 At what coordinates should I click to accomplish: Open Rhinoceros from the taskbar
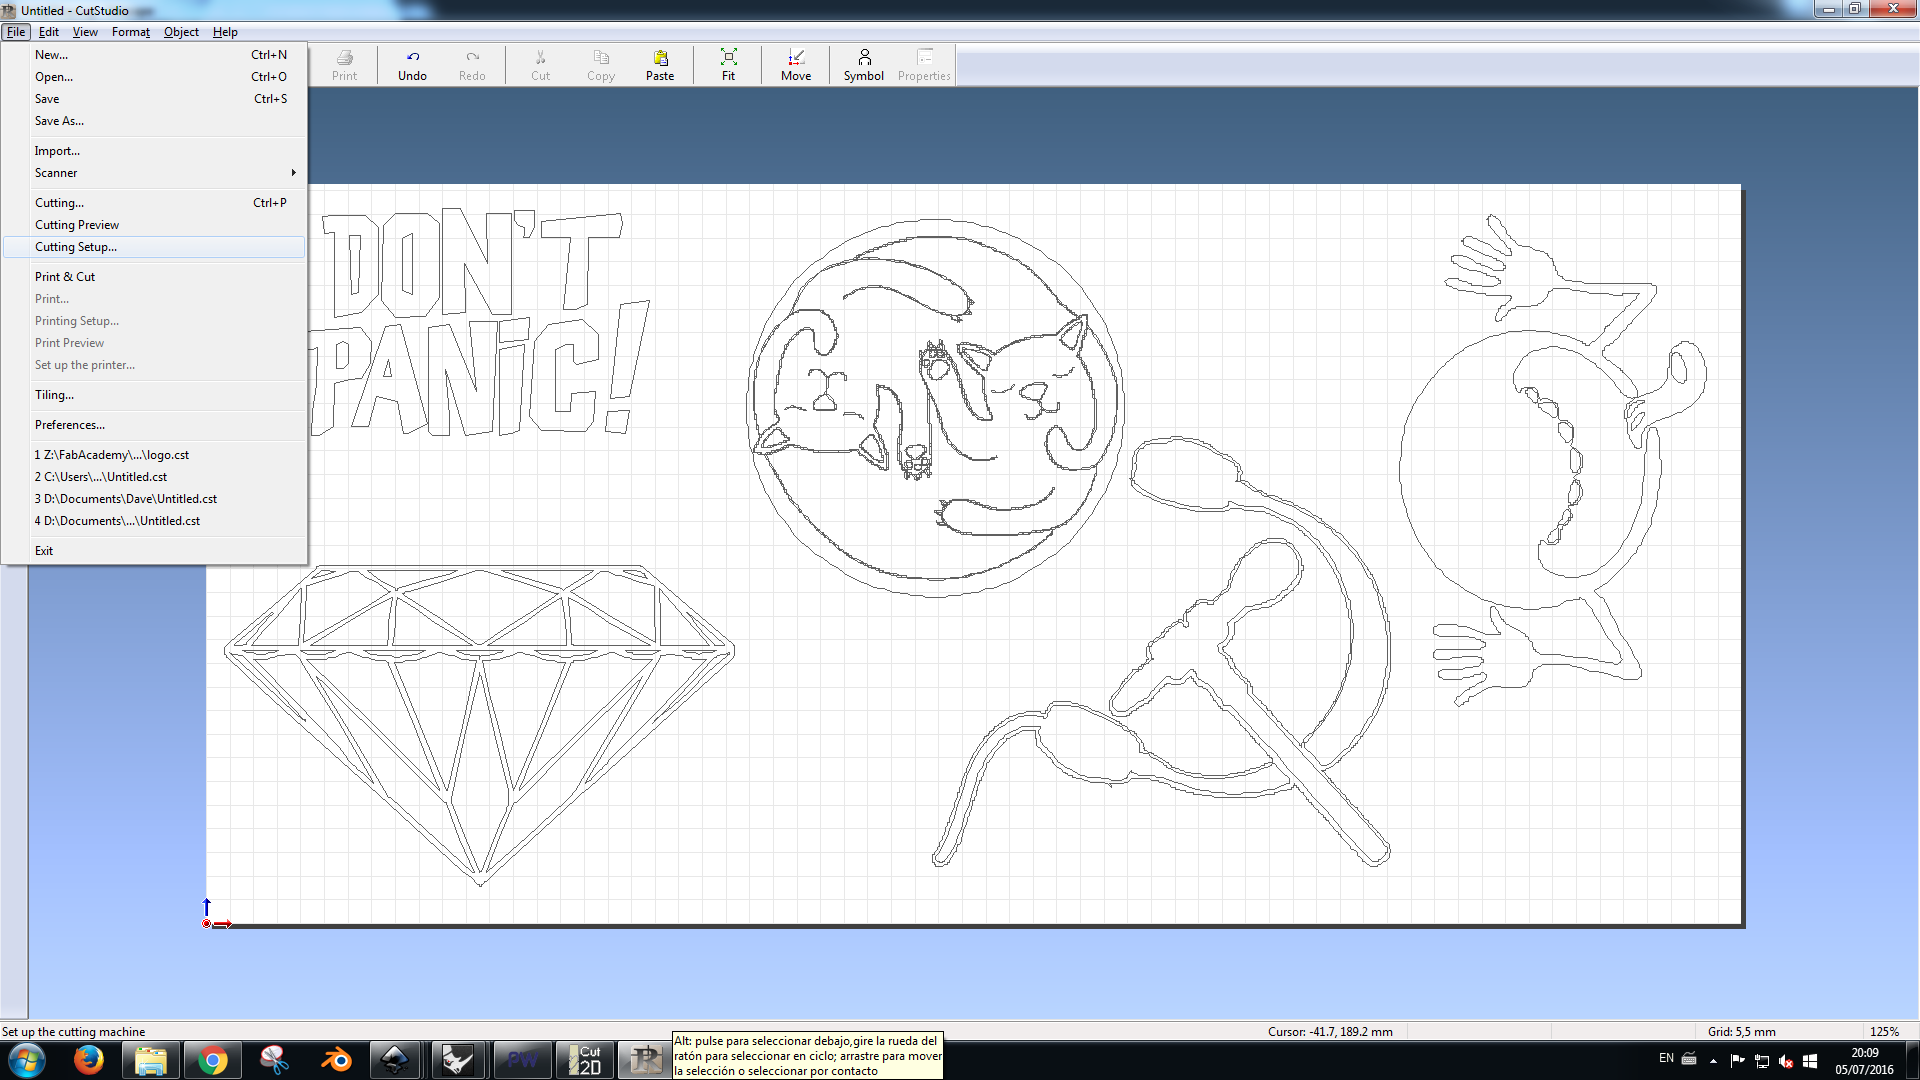(x=459, y=1060)
